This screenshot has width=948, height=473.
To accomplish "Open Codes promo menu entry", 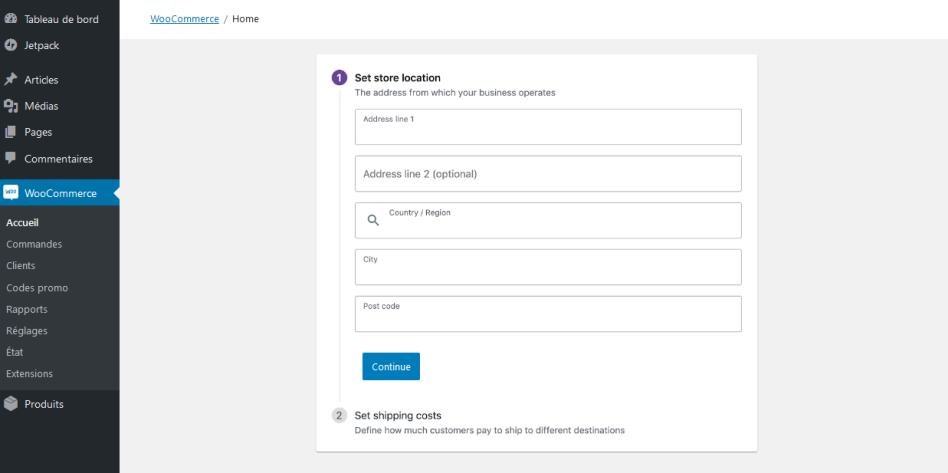I will pyautogui.click(x=37, y=288).
